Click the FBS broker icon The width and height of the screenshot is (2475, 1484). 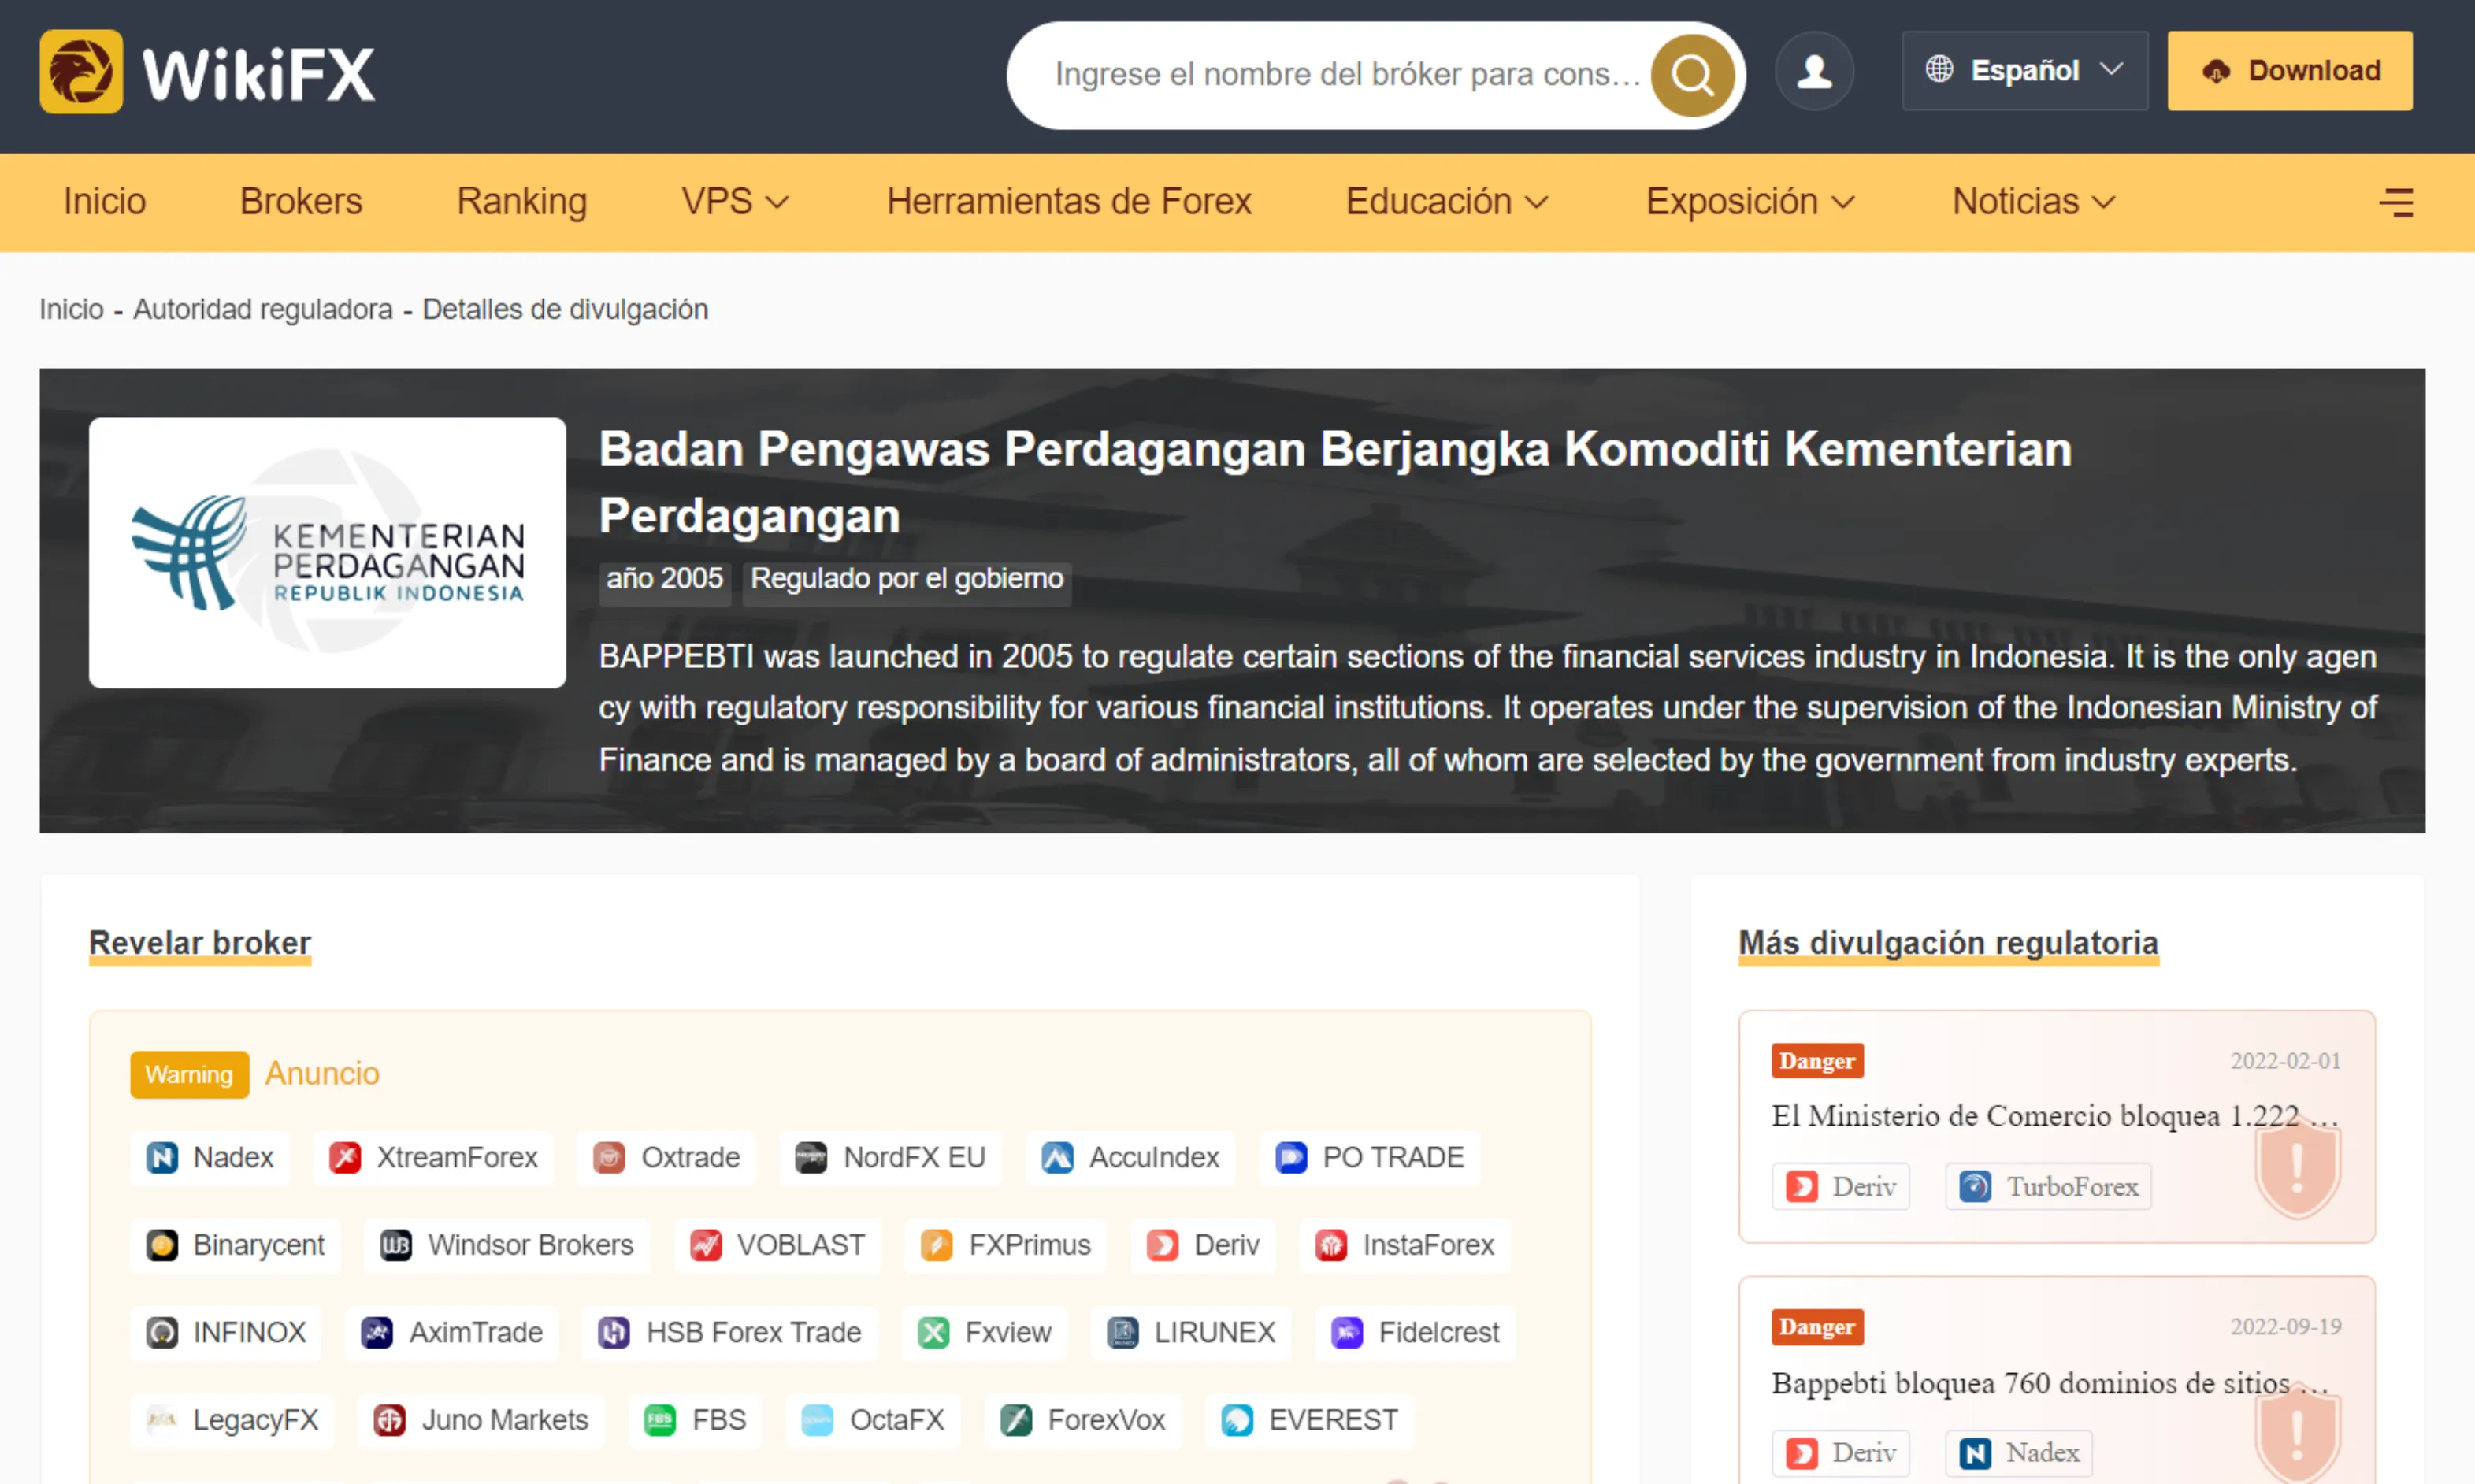pyautogui.click(x=660, y=1420)
